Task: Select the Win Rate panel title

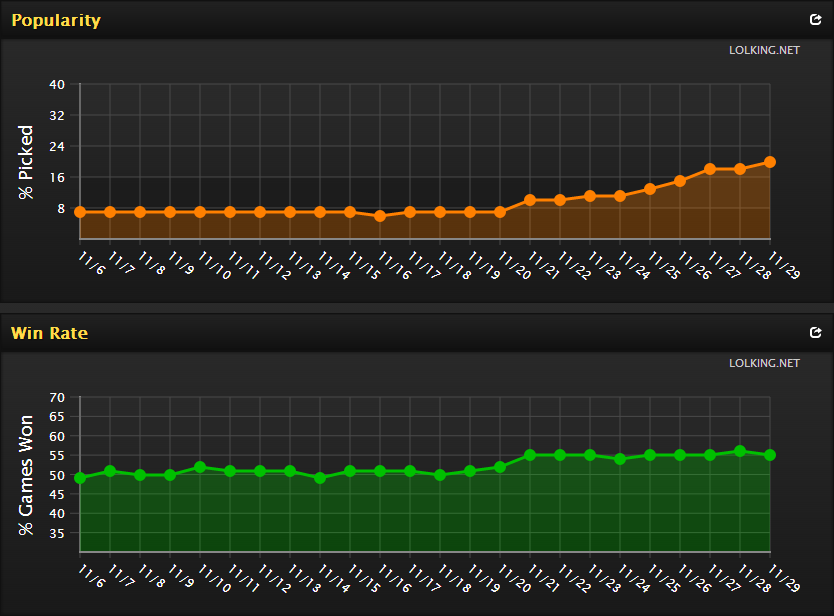Action: coord(49,333)
